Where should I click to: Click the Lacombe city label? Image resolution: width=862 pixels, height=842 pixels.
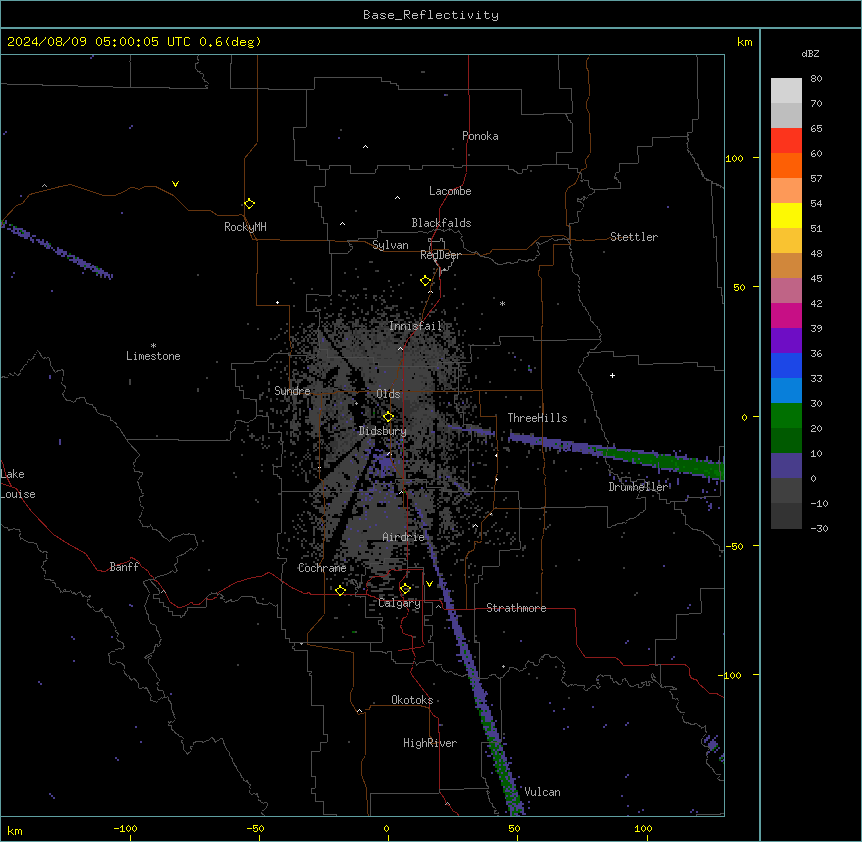(450, 191)
